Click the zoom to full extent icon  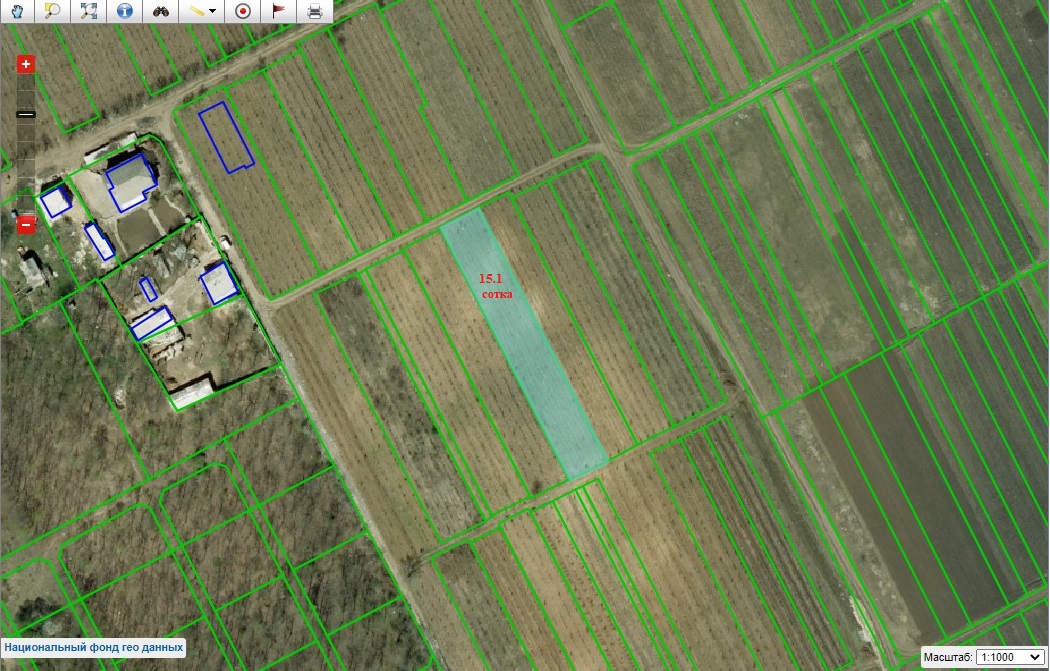tap(89, 12)
